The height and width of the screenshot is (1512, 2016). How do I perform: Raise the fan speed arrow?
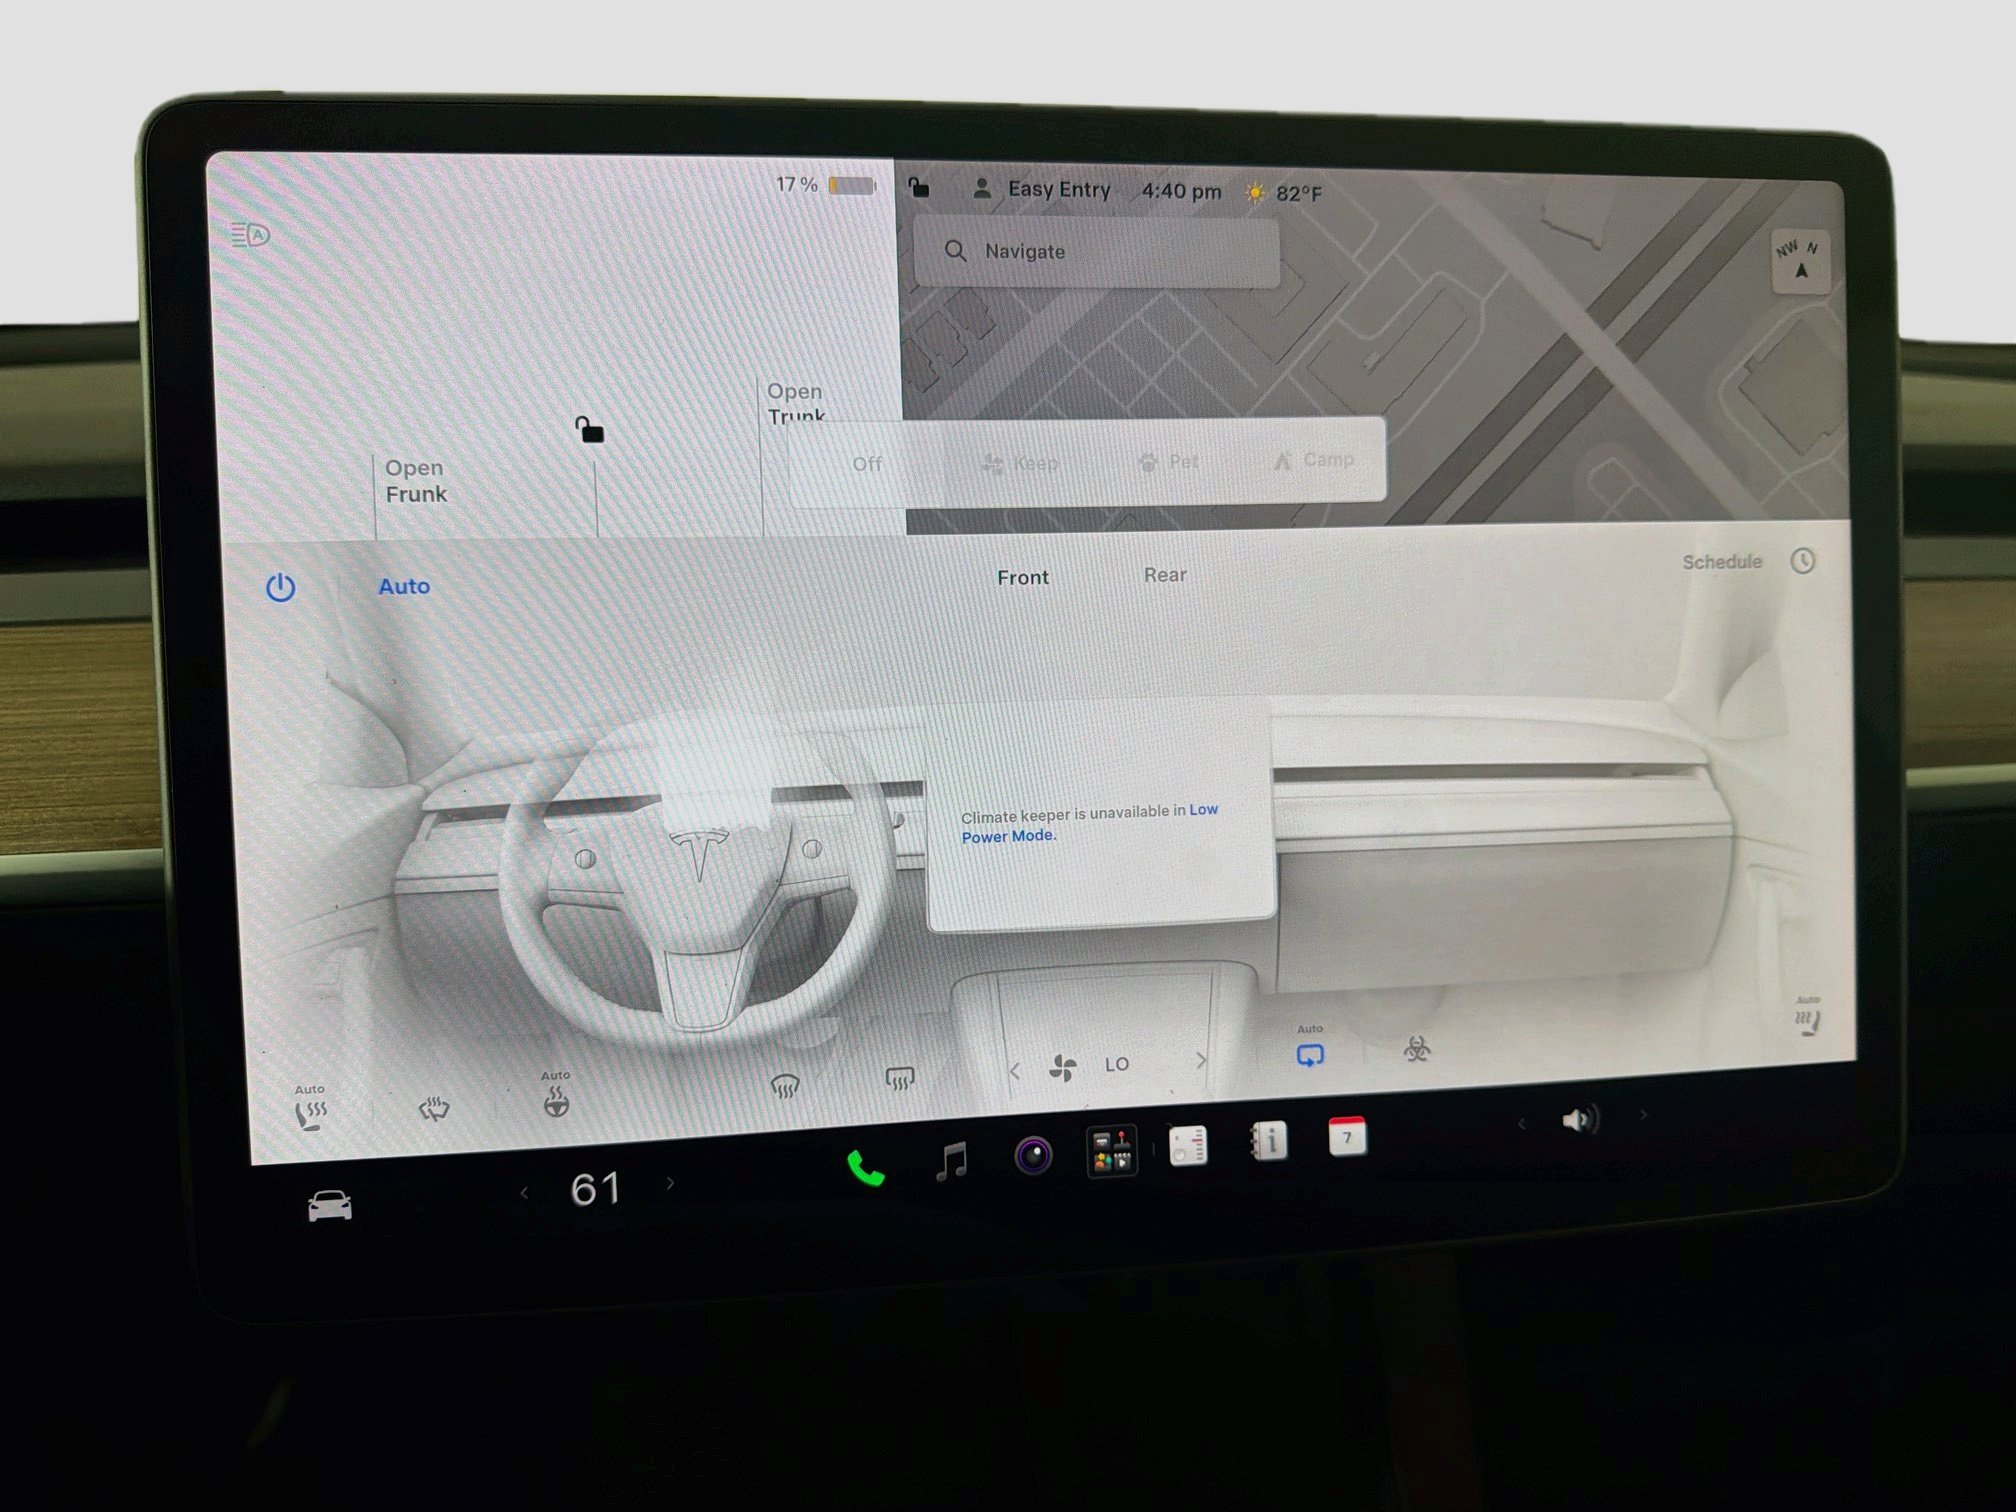click(x=1201, y=1060)
